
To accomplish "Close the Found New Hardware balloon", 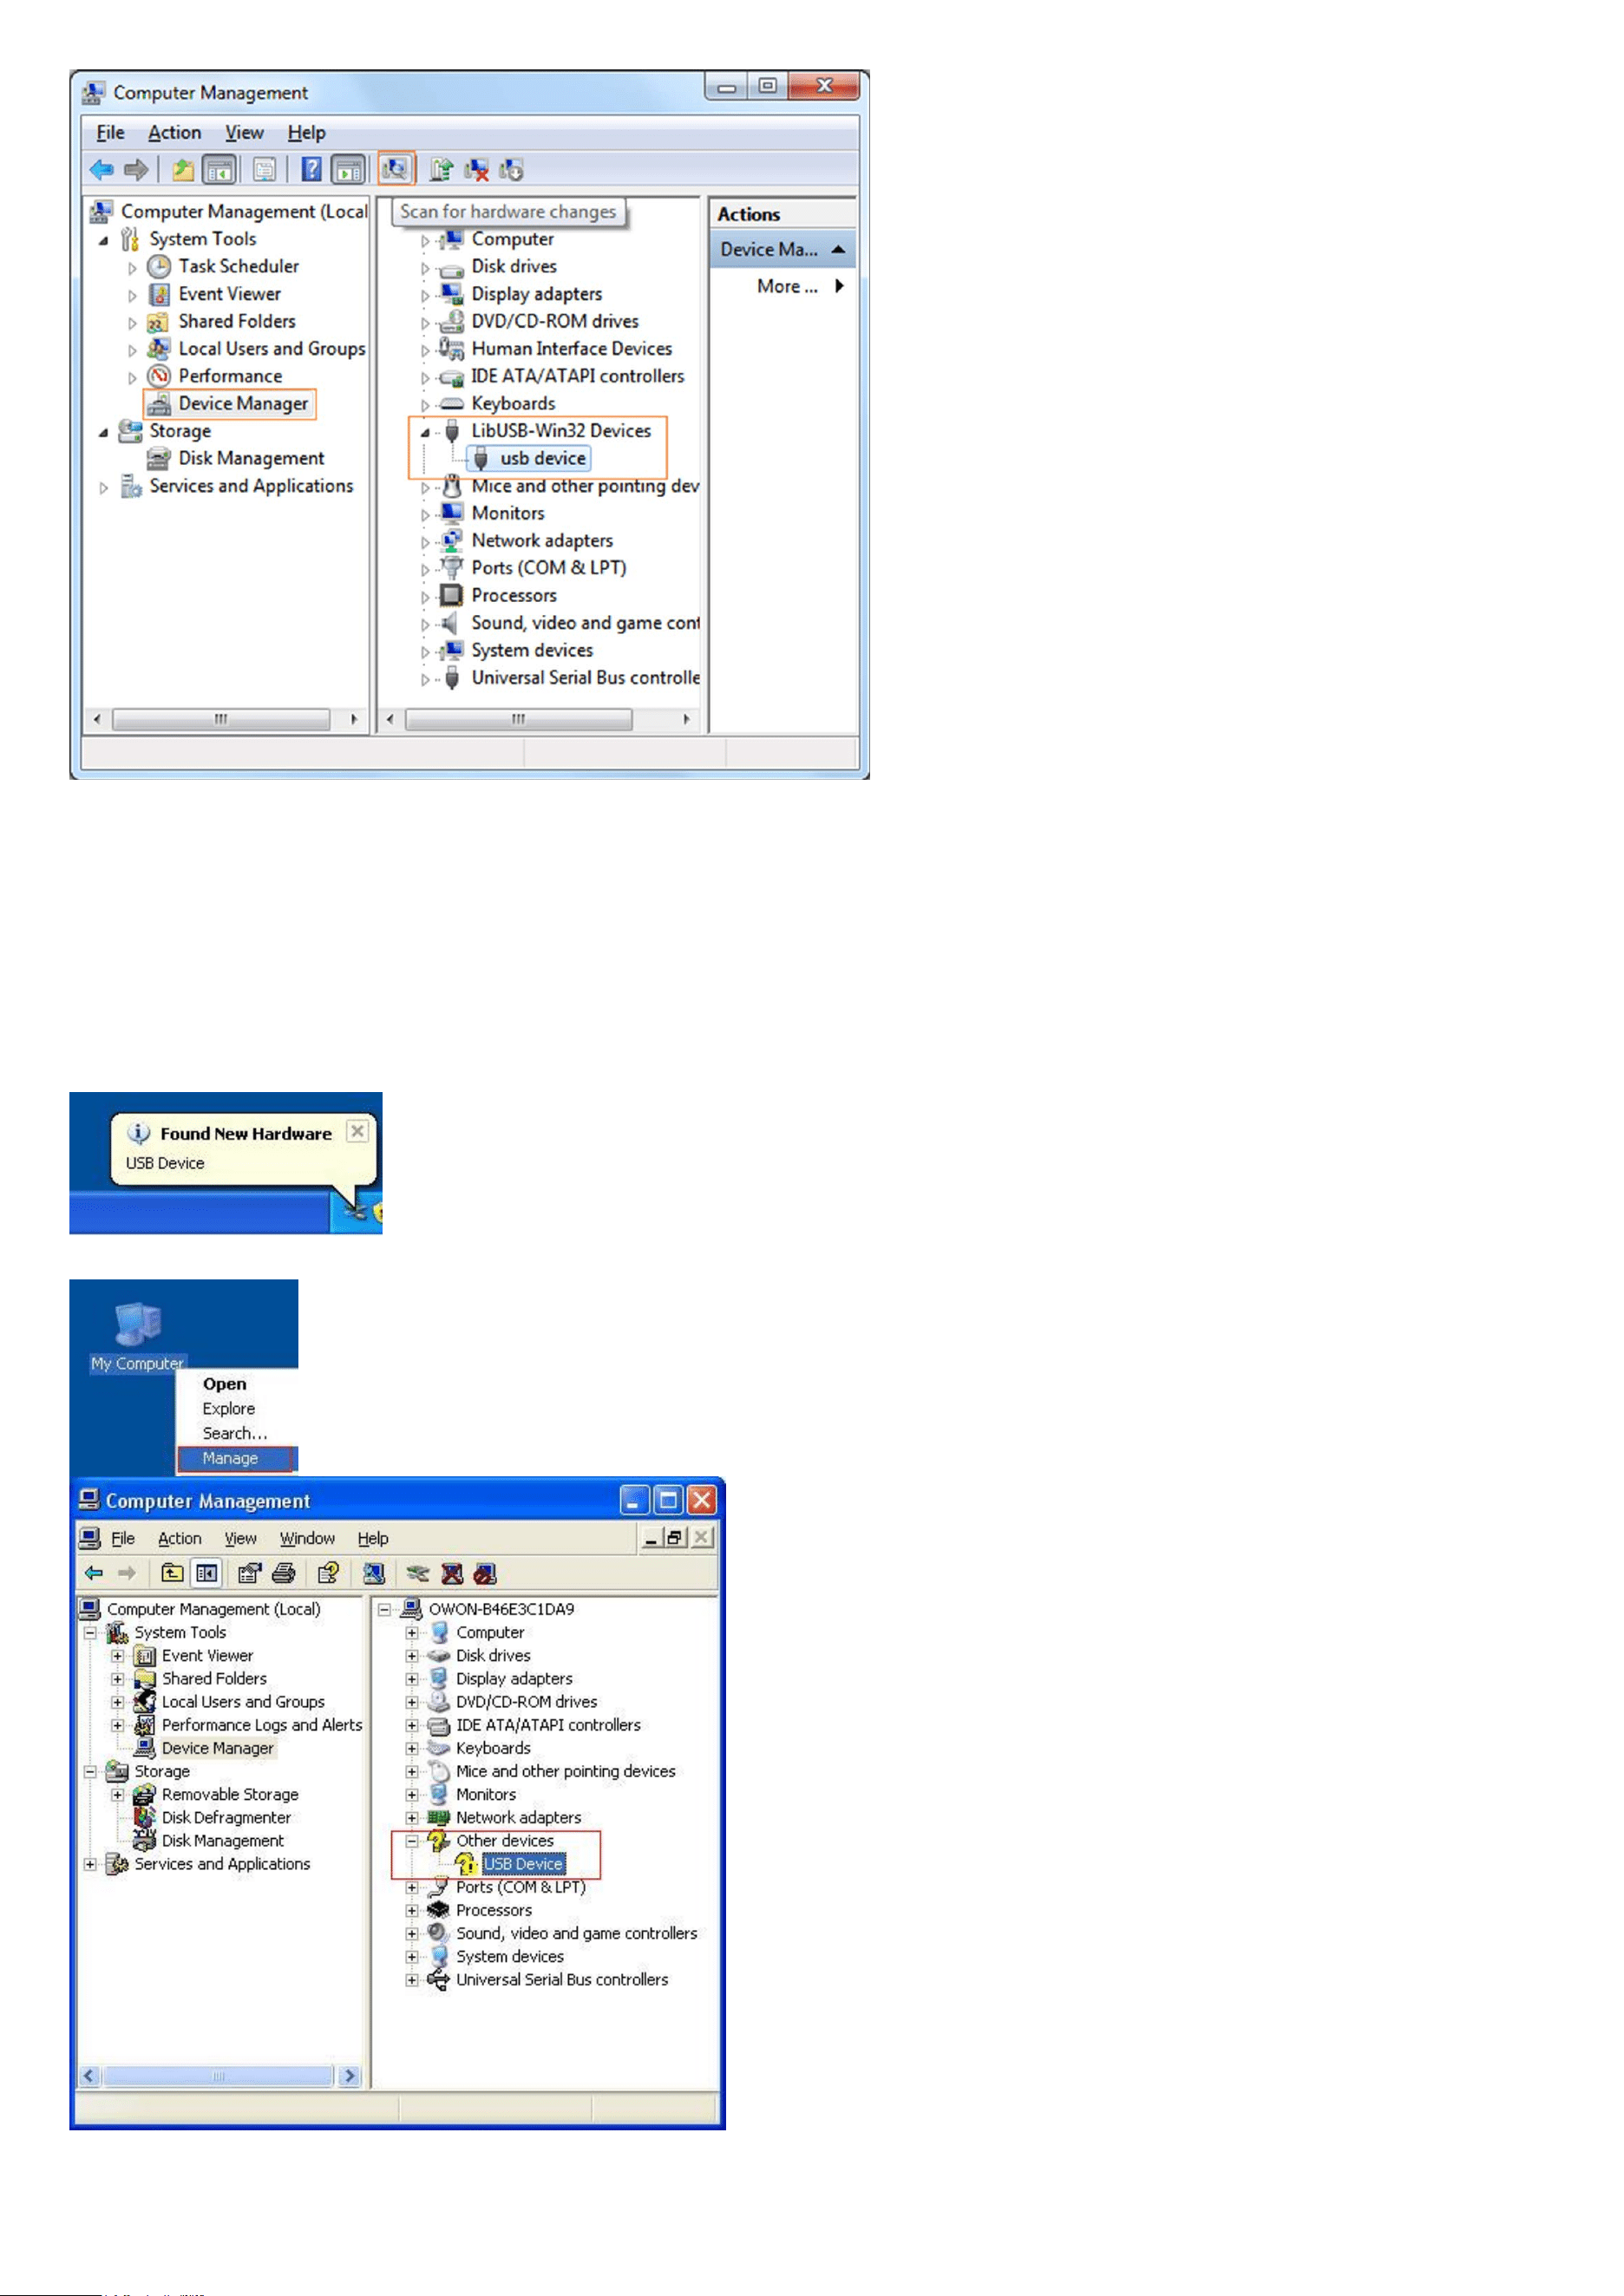I will [x=357, y=1131].
